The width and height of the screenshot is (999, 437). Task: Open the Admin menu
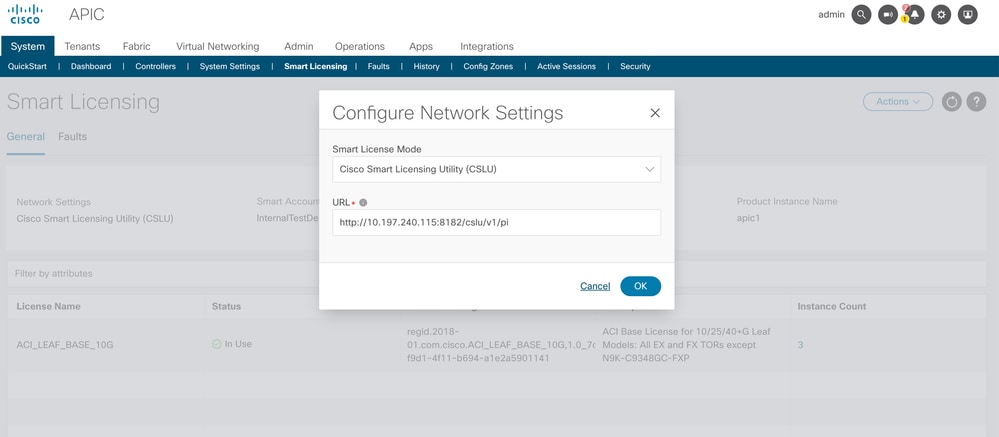coord(299,47)
